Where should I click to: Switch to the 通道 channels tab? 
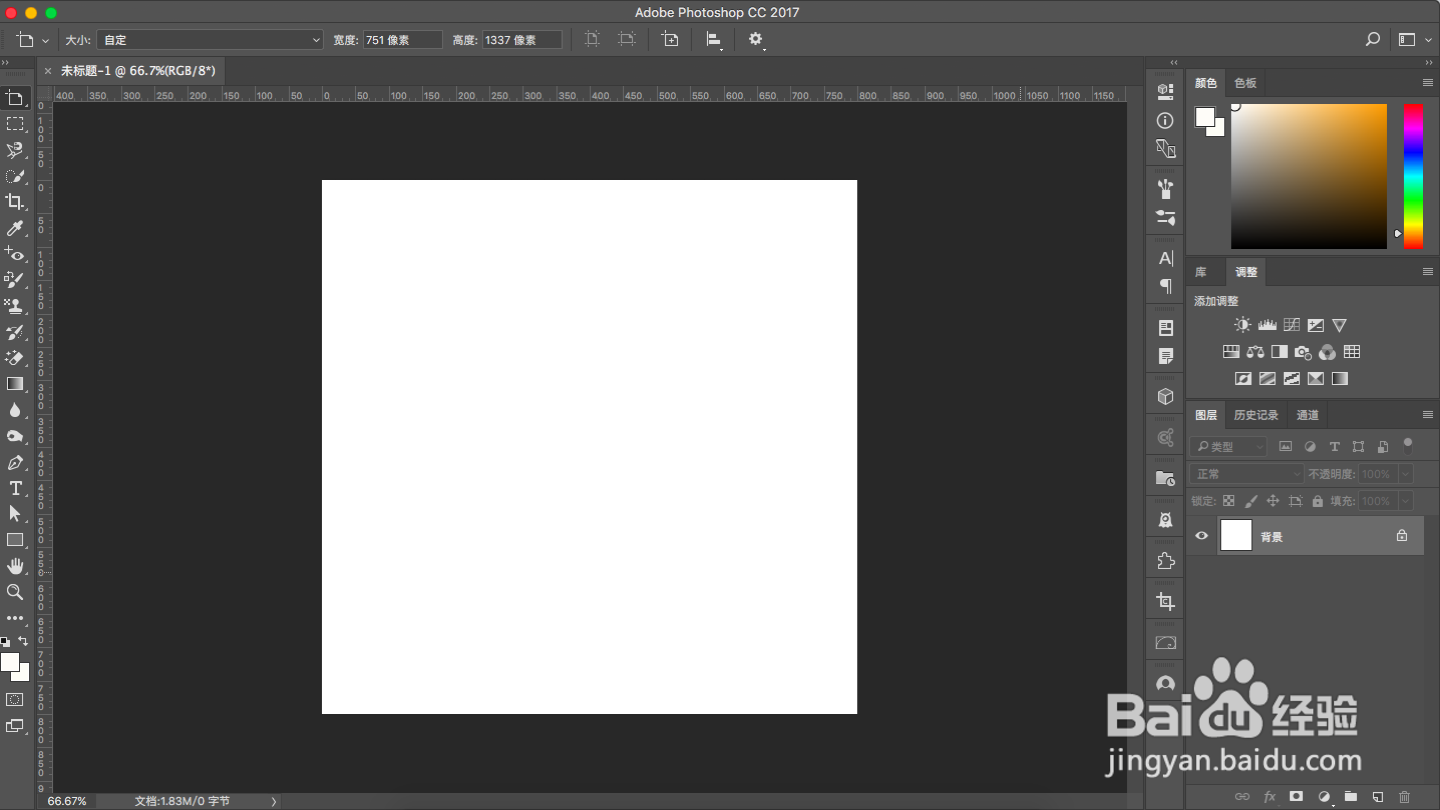click(x=1307, y=415)
